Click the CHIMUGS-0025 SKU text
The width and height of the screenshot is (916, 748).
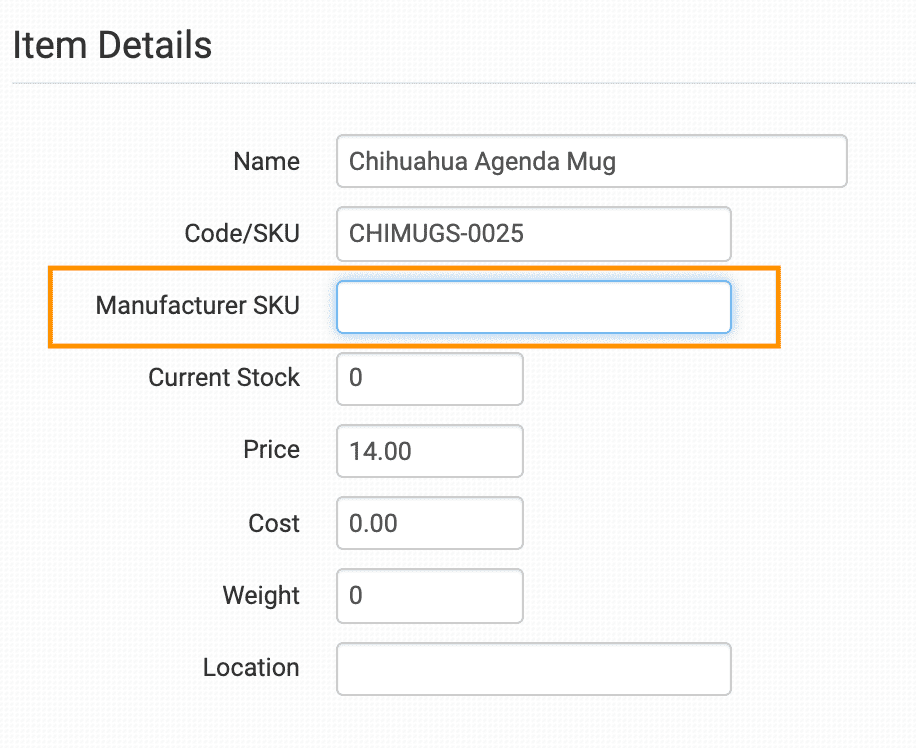(x=436, y=234)
